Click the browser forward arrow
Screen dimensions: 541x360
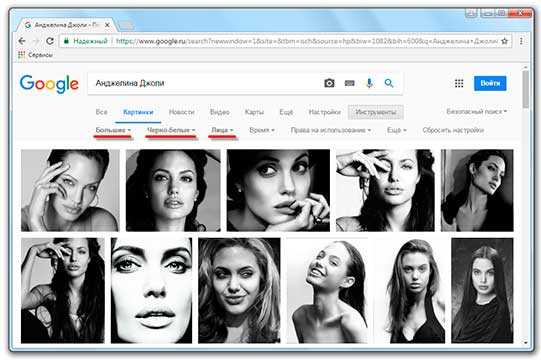(36, 41)
